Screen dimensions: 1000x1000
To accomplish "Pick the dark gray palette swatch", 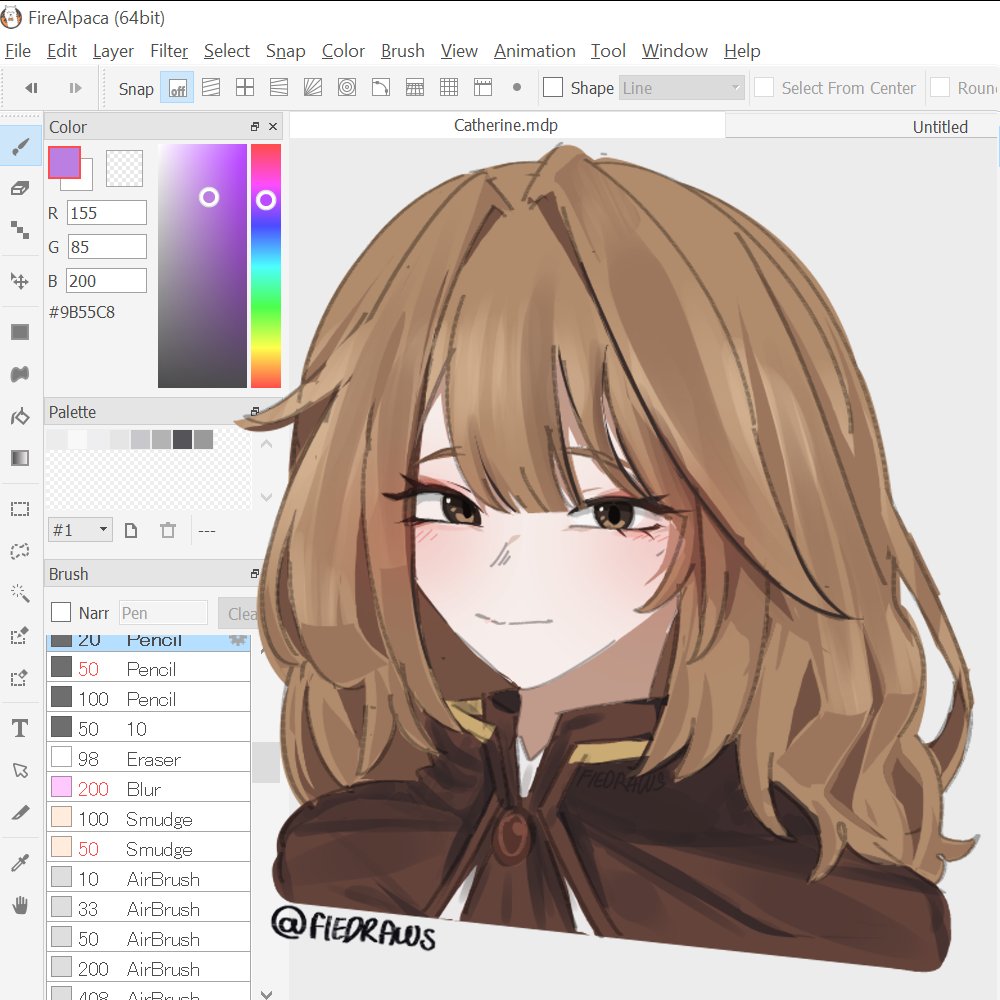I will click(181, 438).
